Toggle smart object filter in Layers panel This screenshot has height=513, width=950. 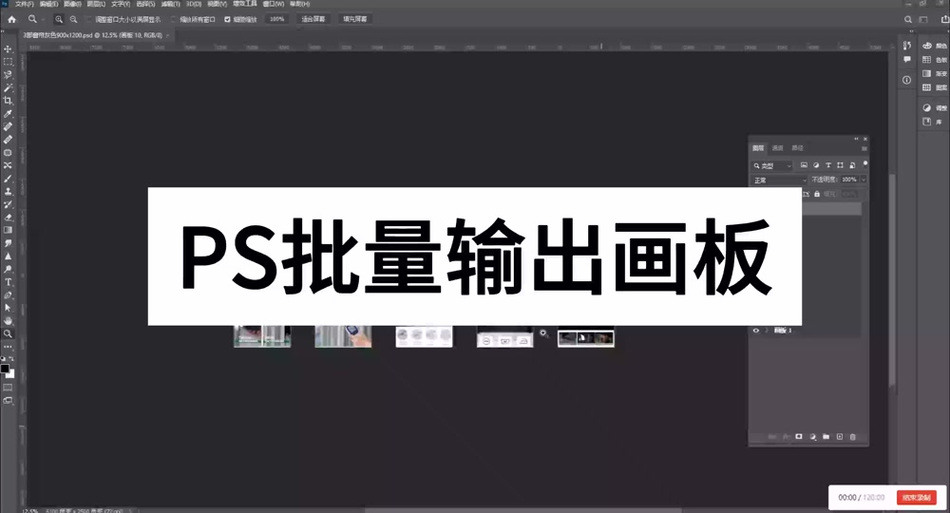tap(852, 165)
